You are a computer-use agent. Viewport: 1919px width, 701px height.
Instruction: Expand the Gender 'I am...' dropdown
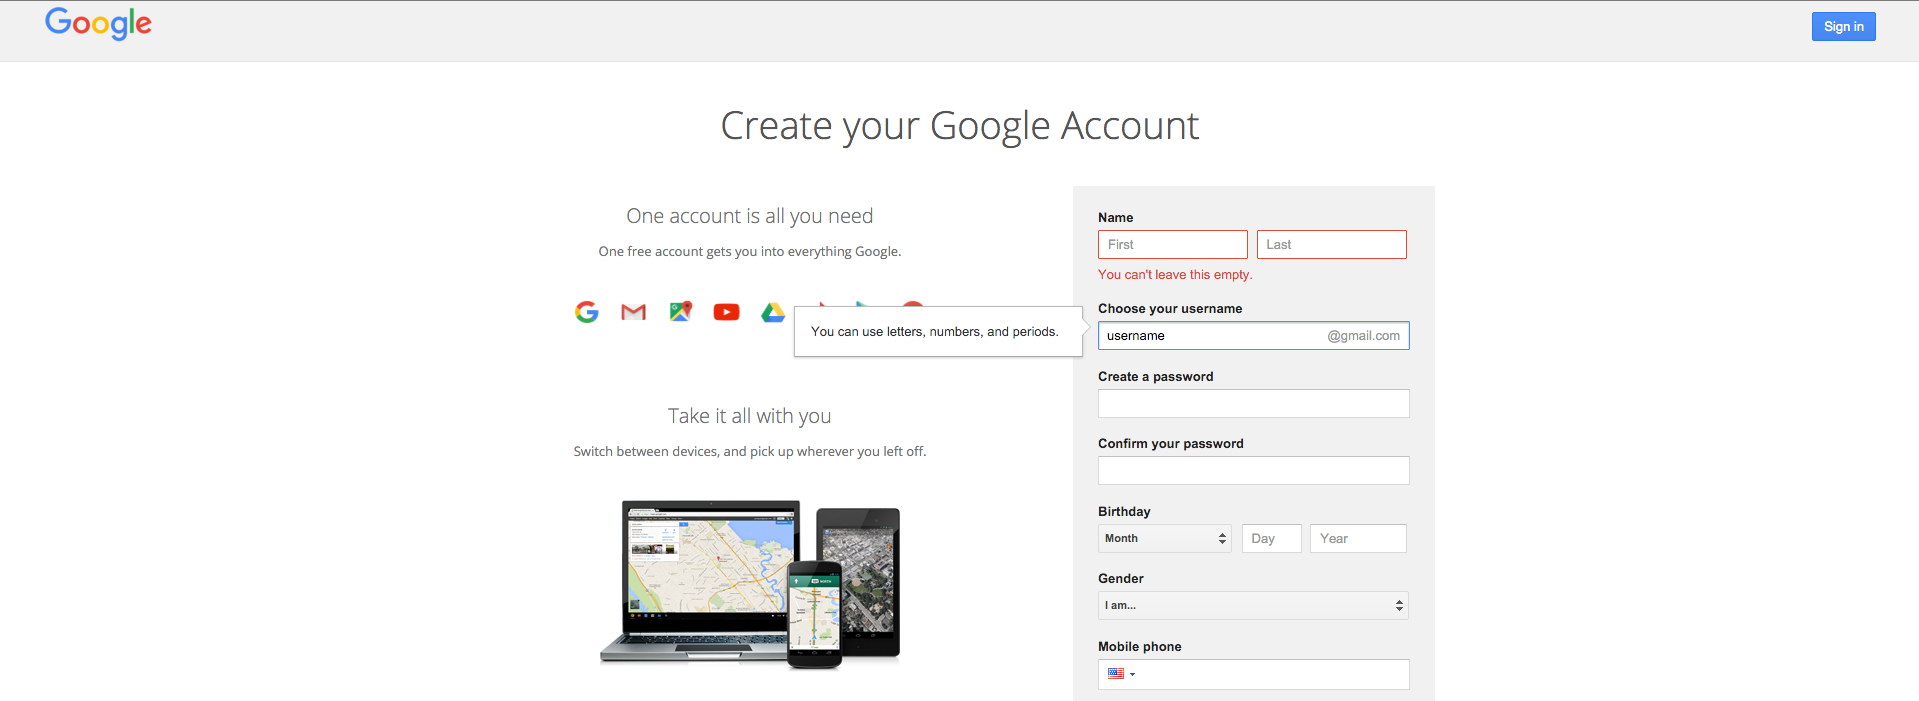pos(1253,606)
